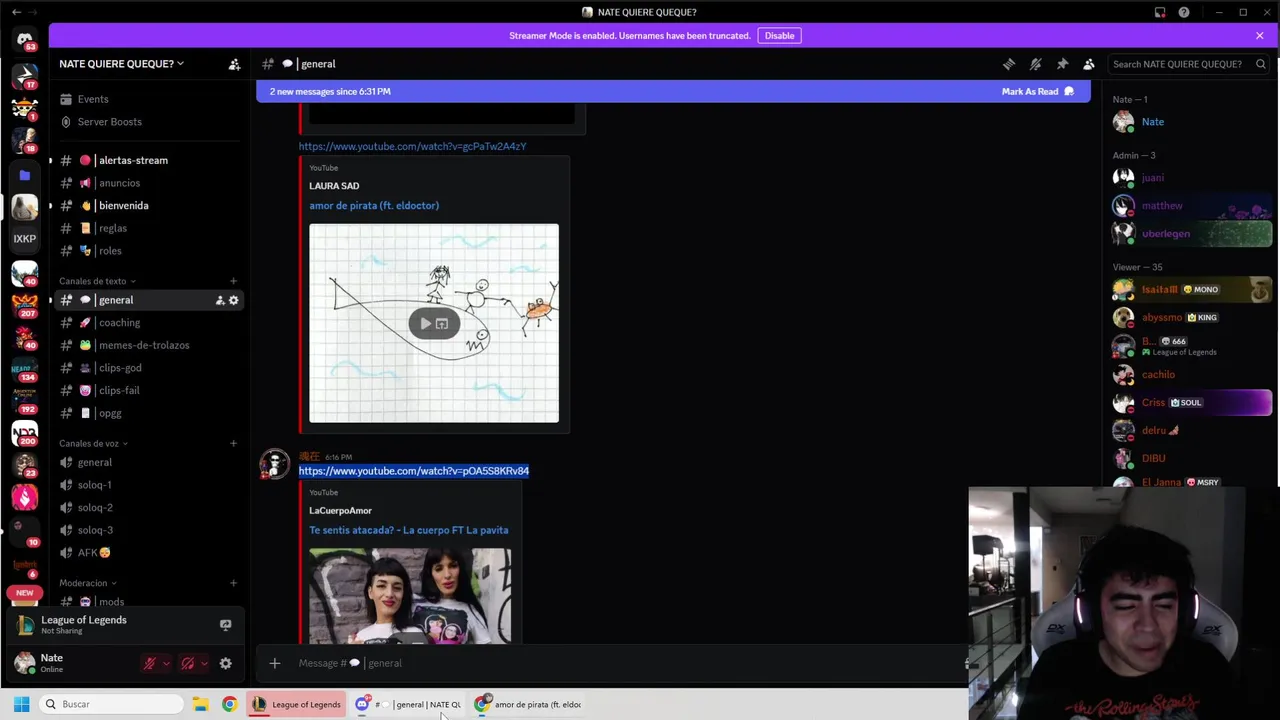
Task: Open invite people icon beside server name
Action: point(234,64)
